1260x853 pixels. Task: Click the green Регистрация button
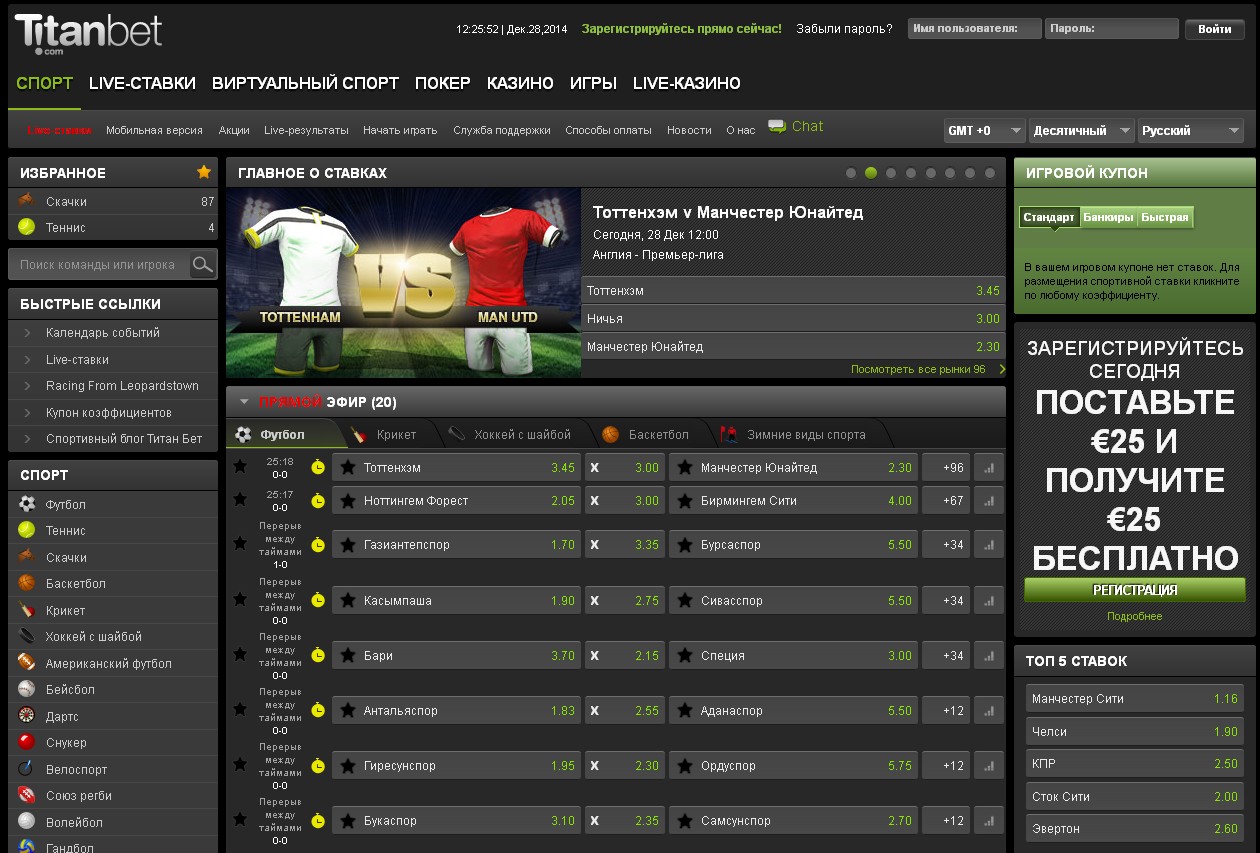tap(1135, 590)
